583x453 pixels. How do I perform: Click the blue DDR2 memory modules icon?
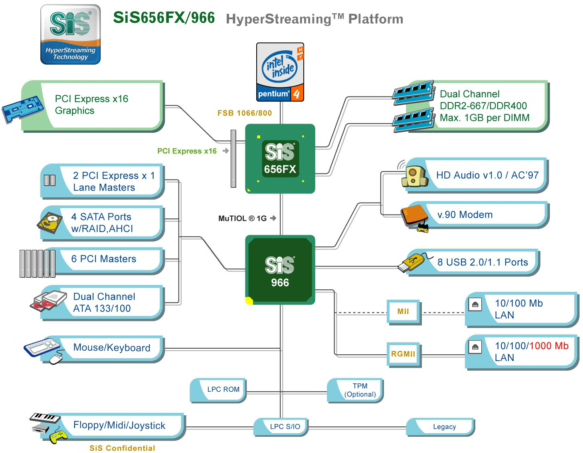pyautogui.click(x=413, y=106)
